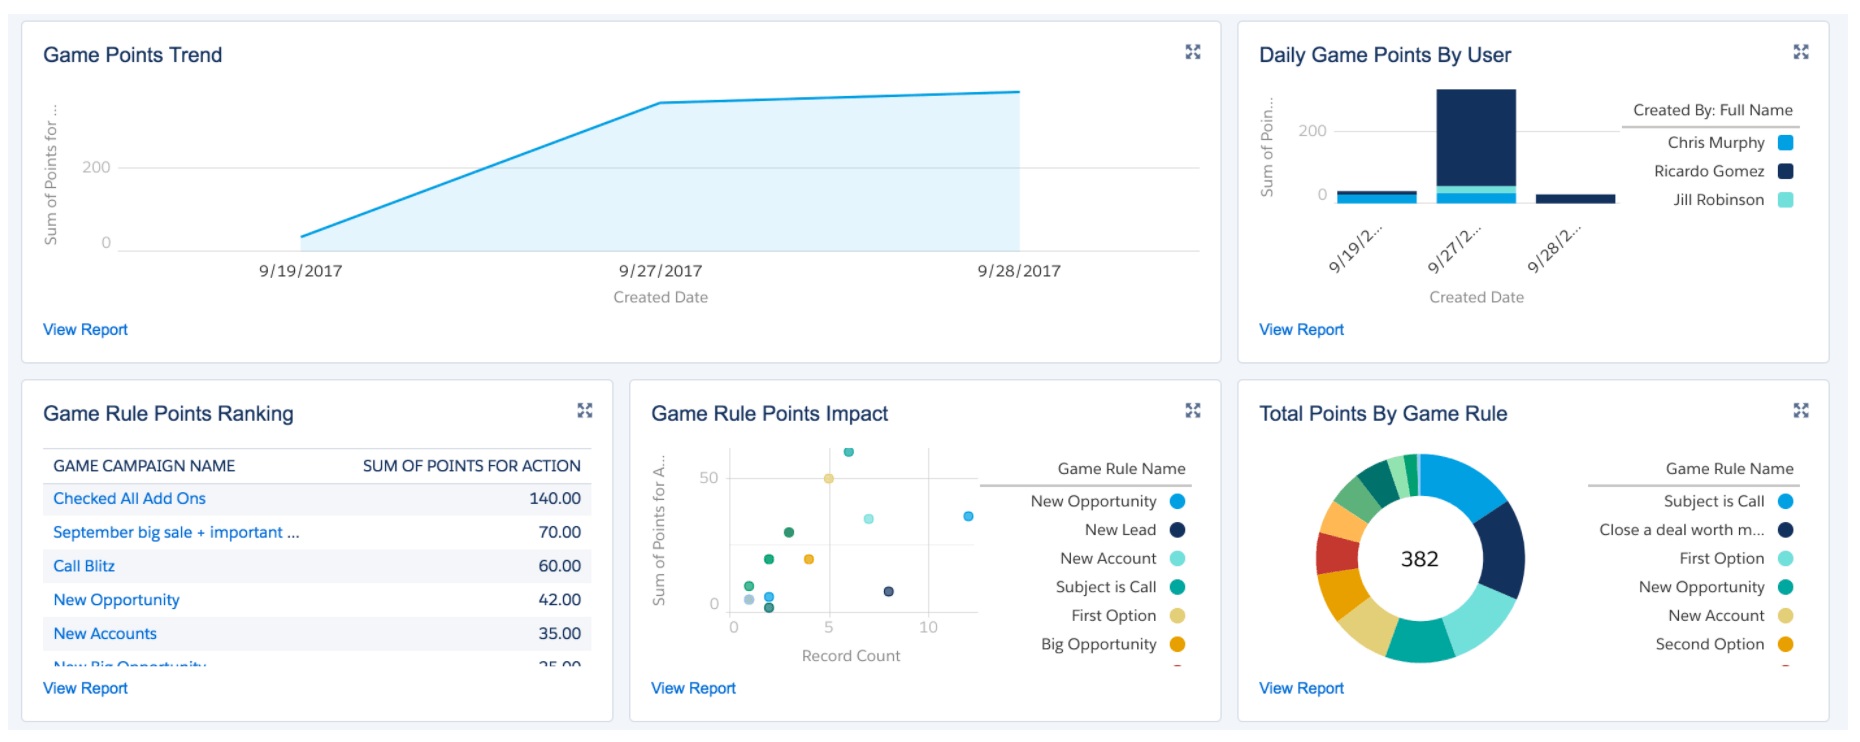Open View Report under Total Points By Game Rule

tap(1301, 689)
